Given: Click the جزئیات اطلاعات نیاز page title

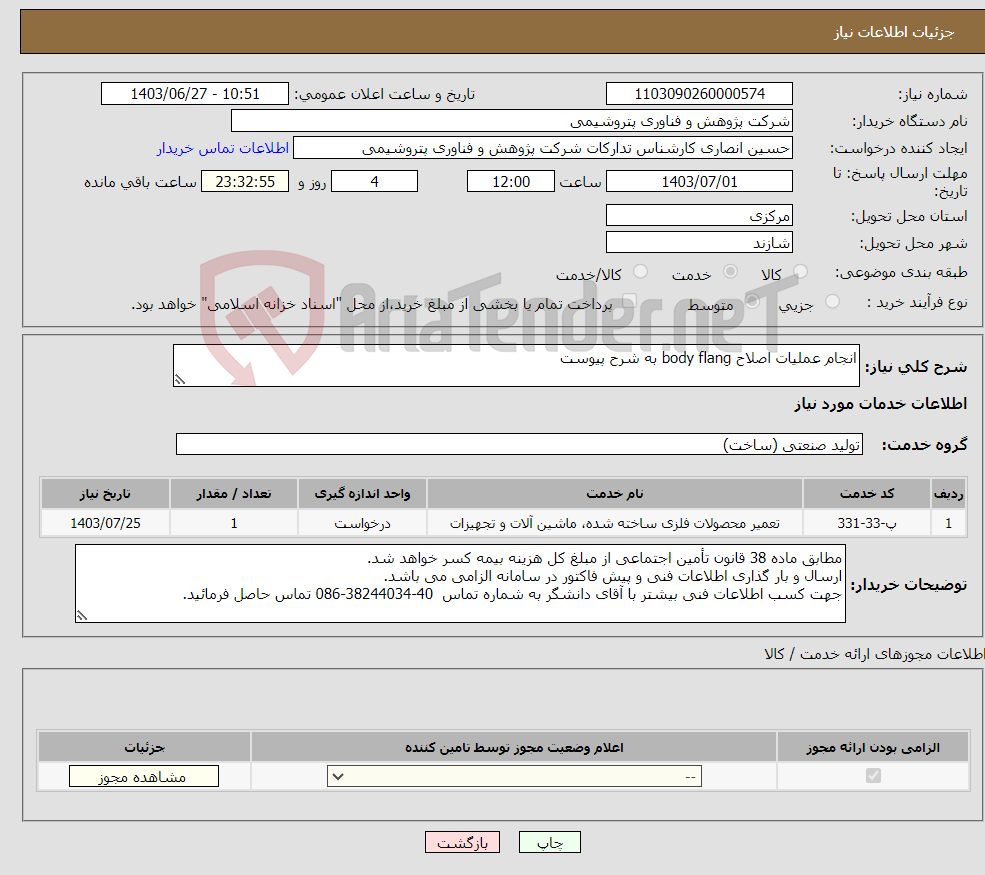Looking at the screenshot, I should [894, 32].
